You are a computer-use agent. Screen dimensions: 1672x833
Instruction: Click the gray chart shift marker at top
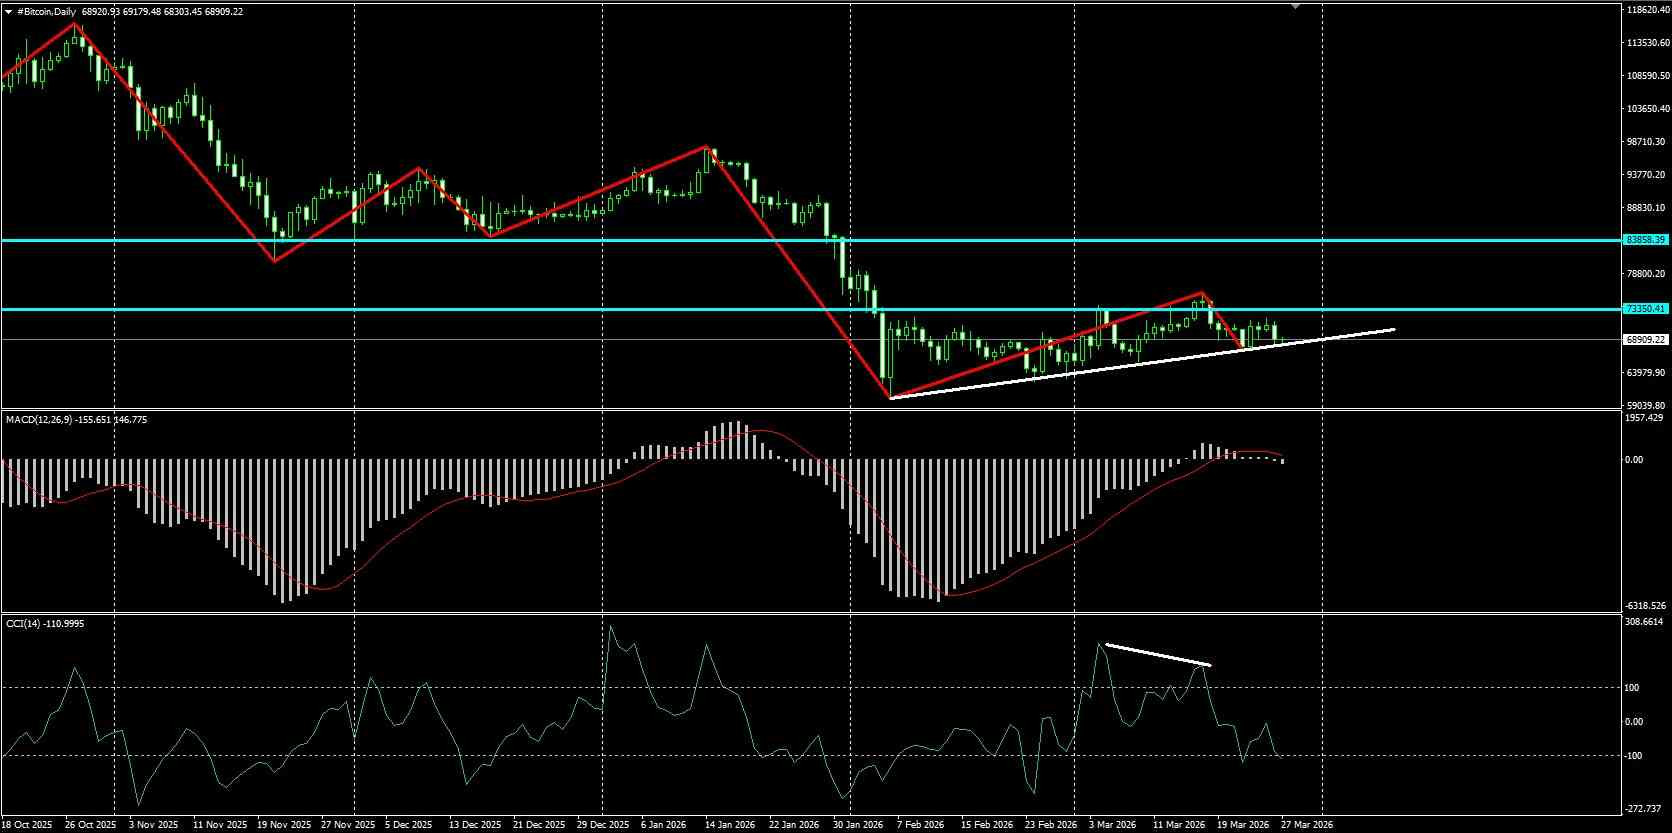tap(1296, 5)
